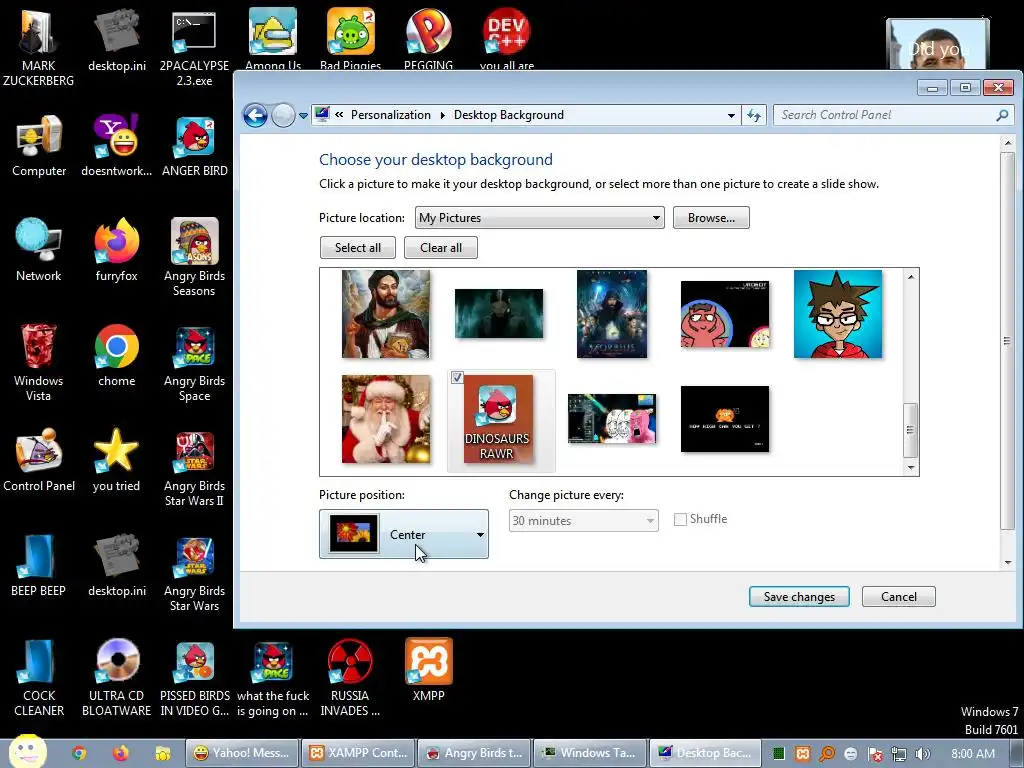This screenshot has width=1024, height=768.
Task: Click the picture list scroll down arrow
Action: coord(911,468)
